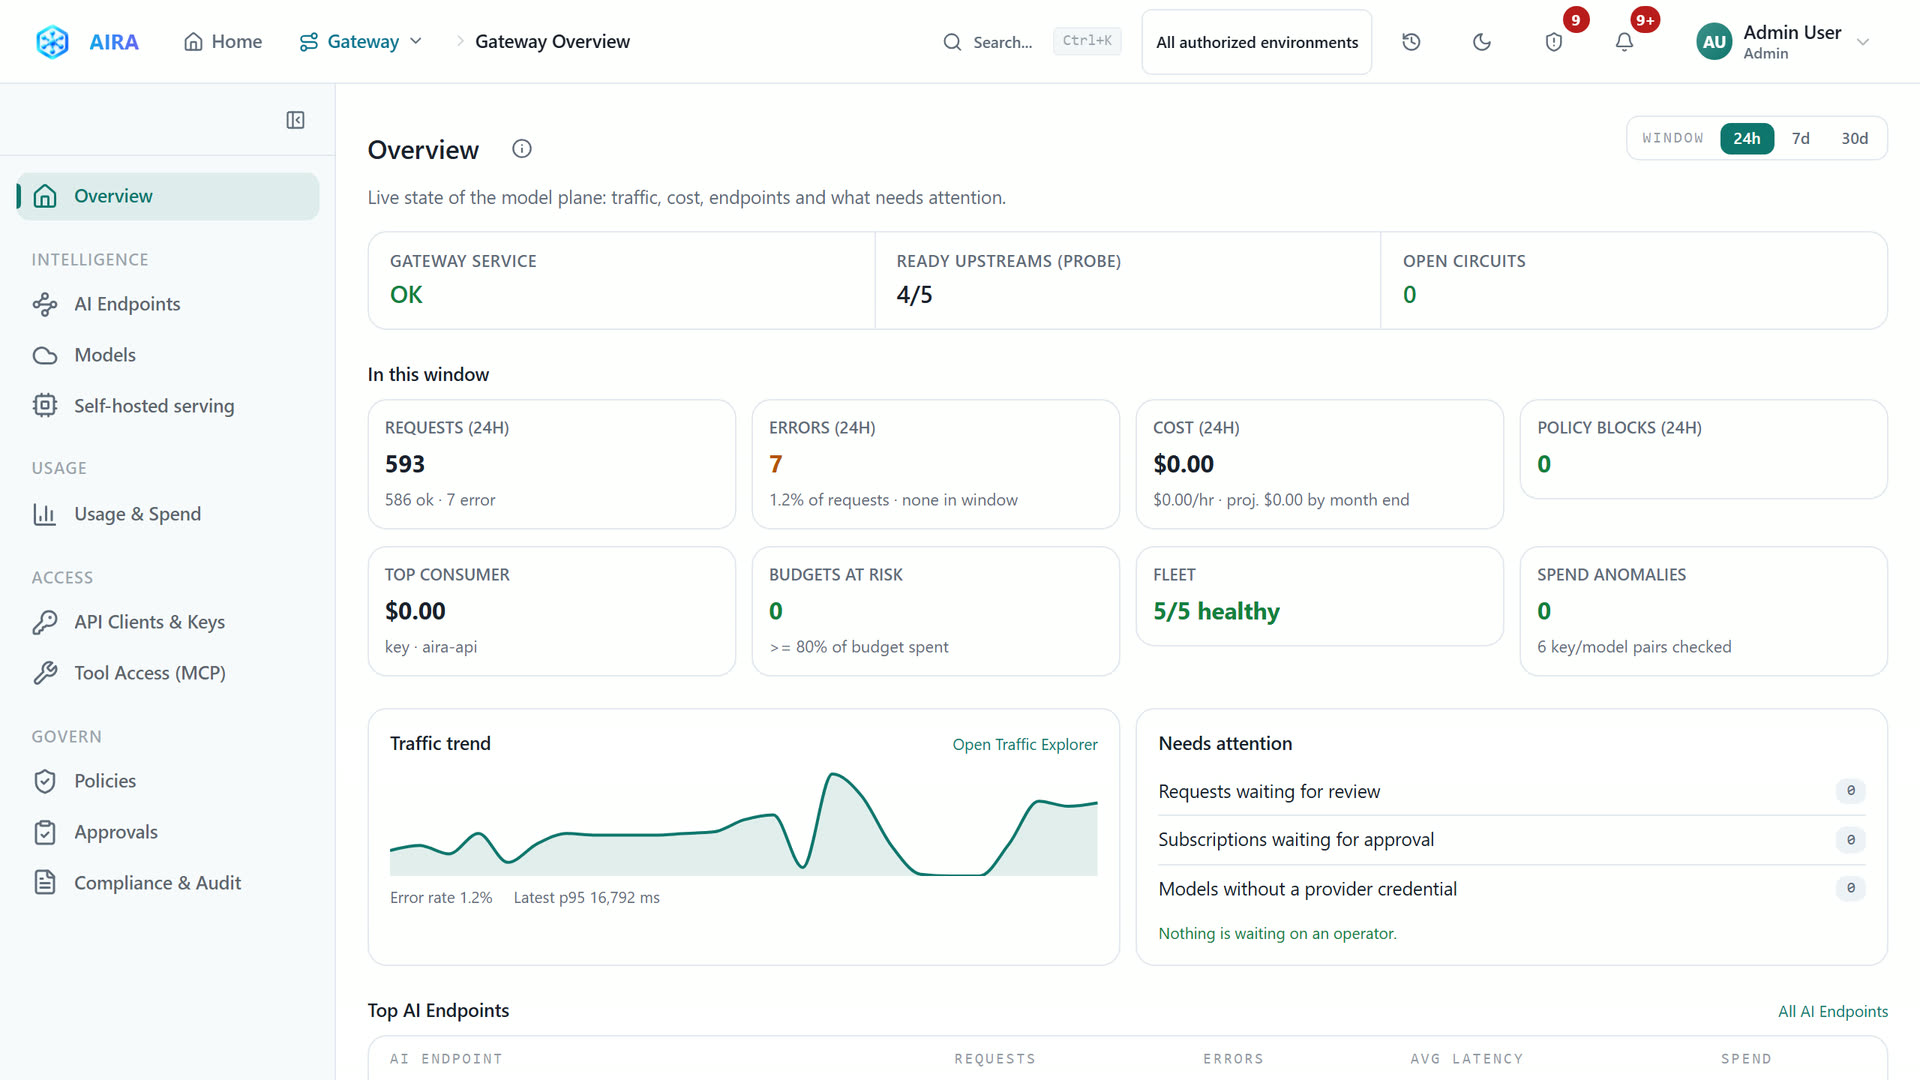The height and width of the screenshot is (1080, 1920).
Task: Click Open Traffic Explorer link
Action: click(1024, 744)
